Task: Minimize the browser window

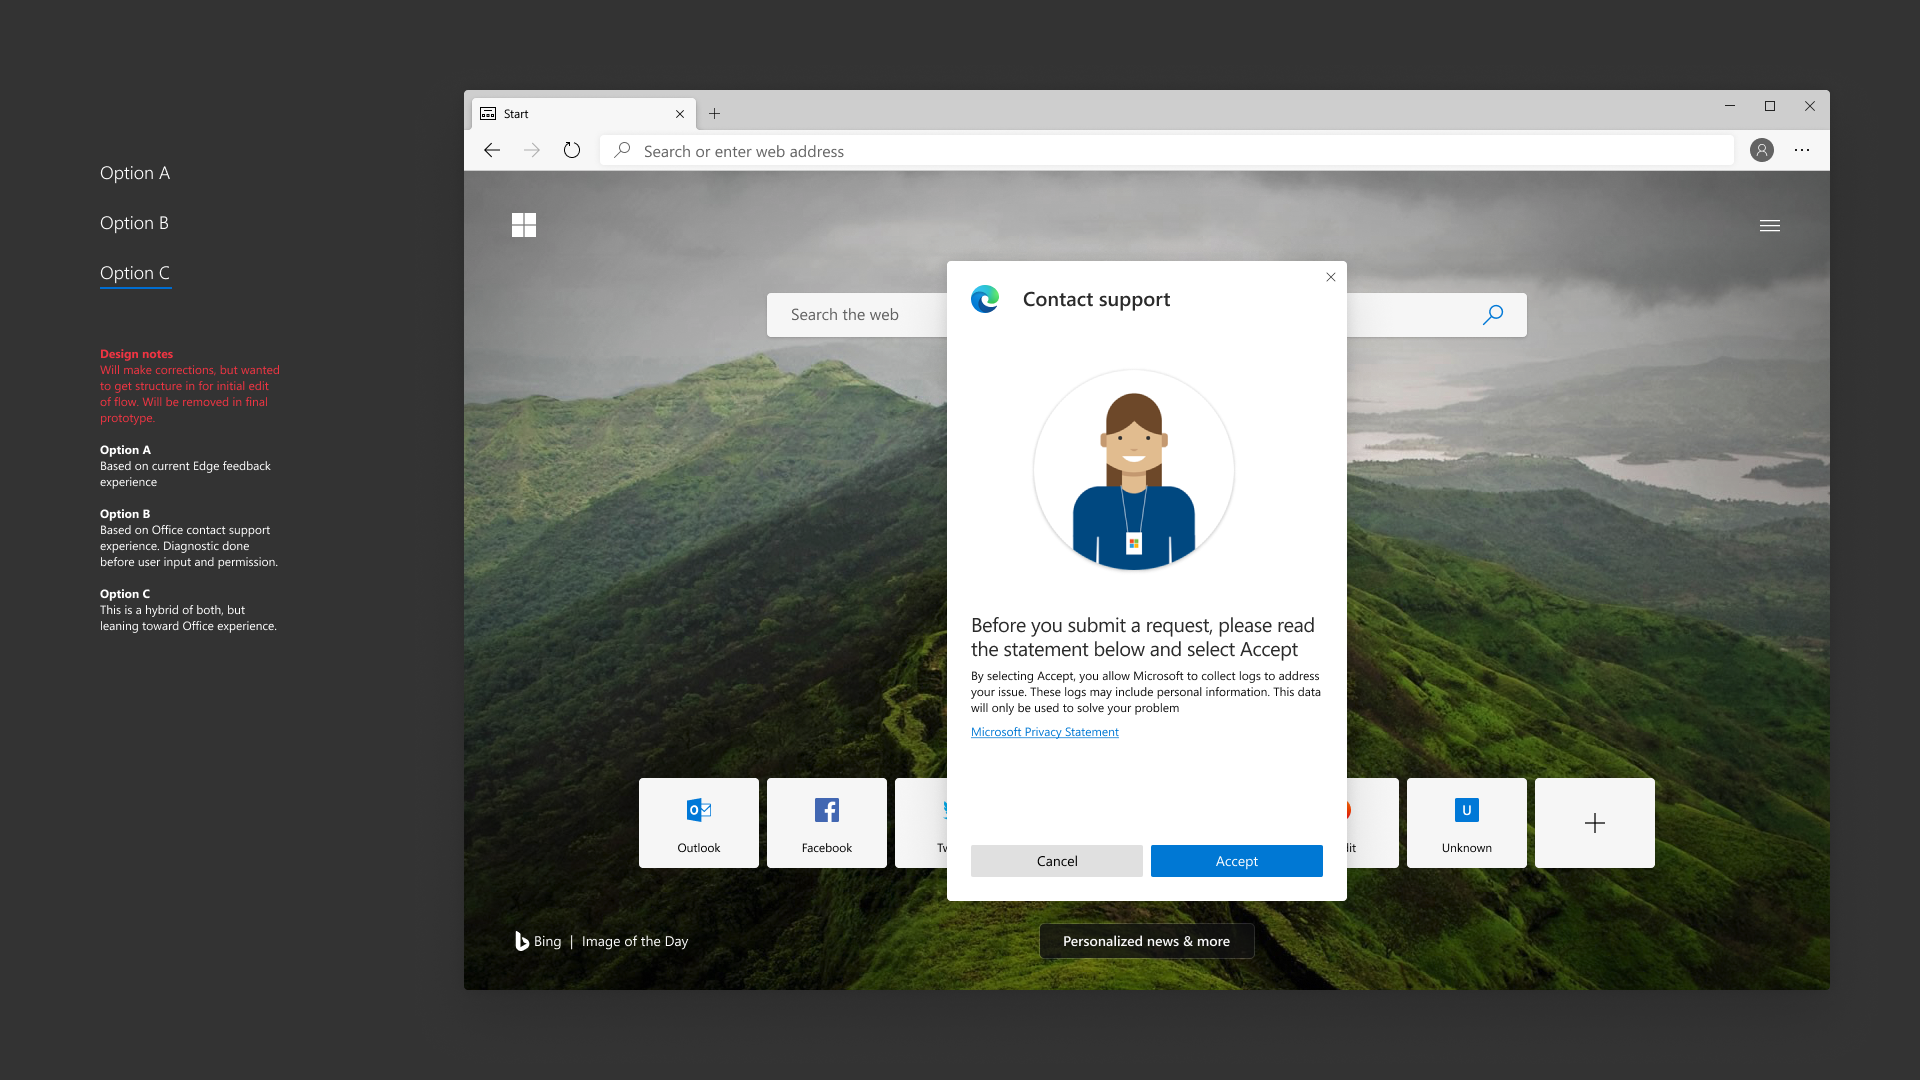Action: 1730,106
